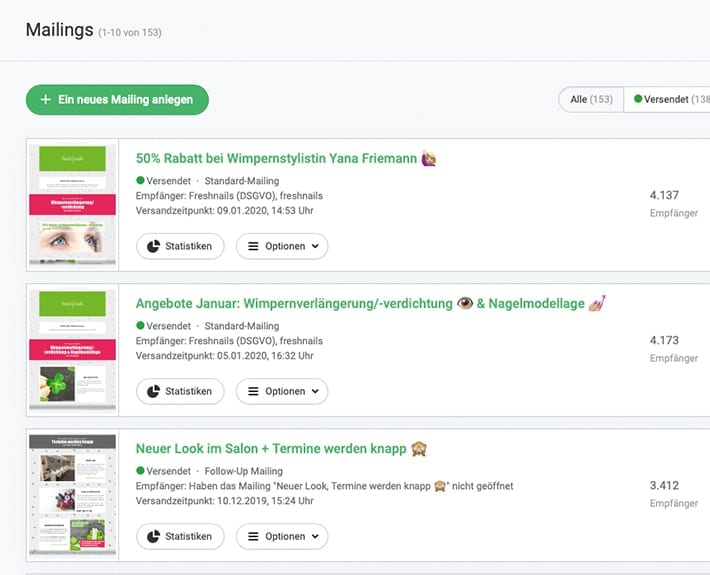Click the thumbnail preview of the Angebote Januar mailing
Image resolution: width=710 pixels, height=575 pixels.
pos(72,350)
